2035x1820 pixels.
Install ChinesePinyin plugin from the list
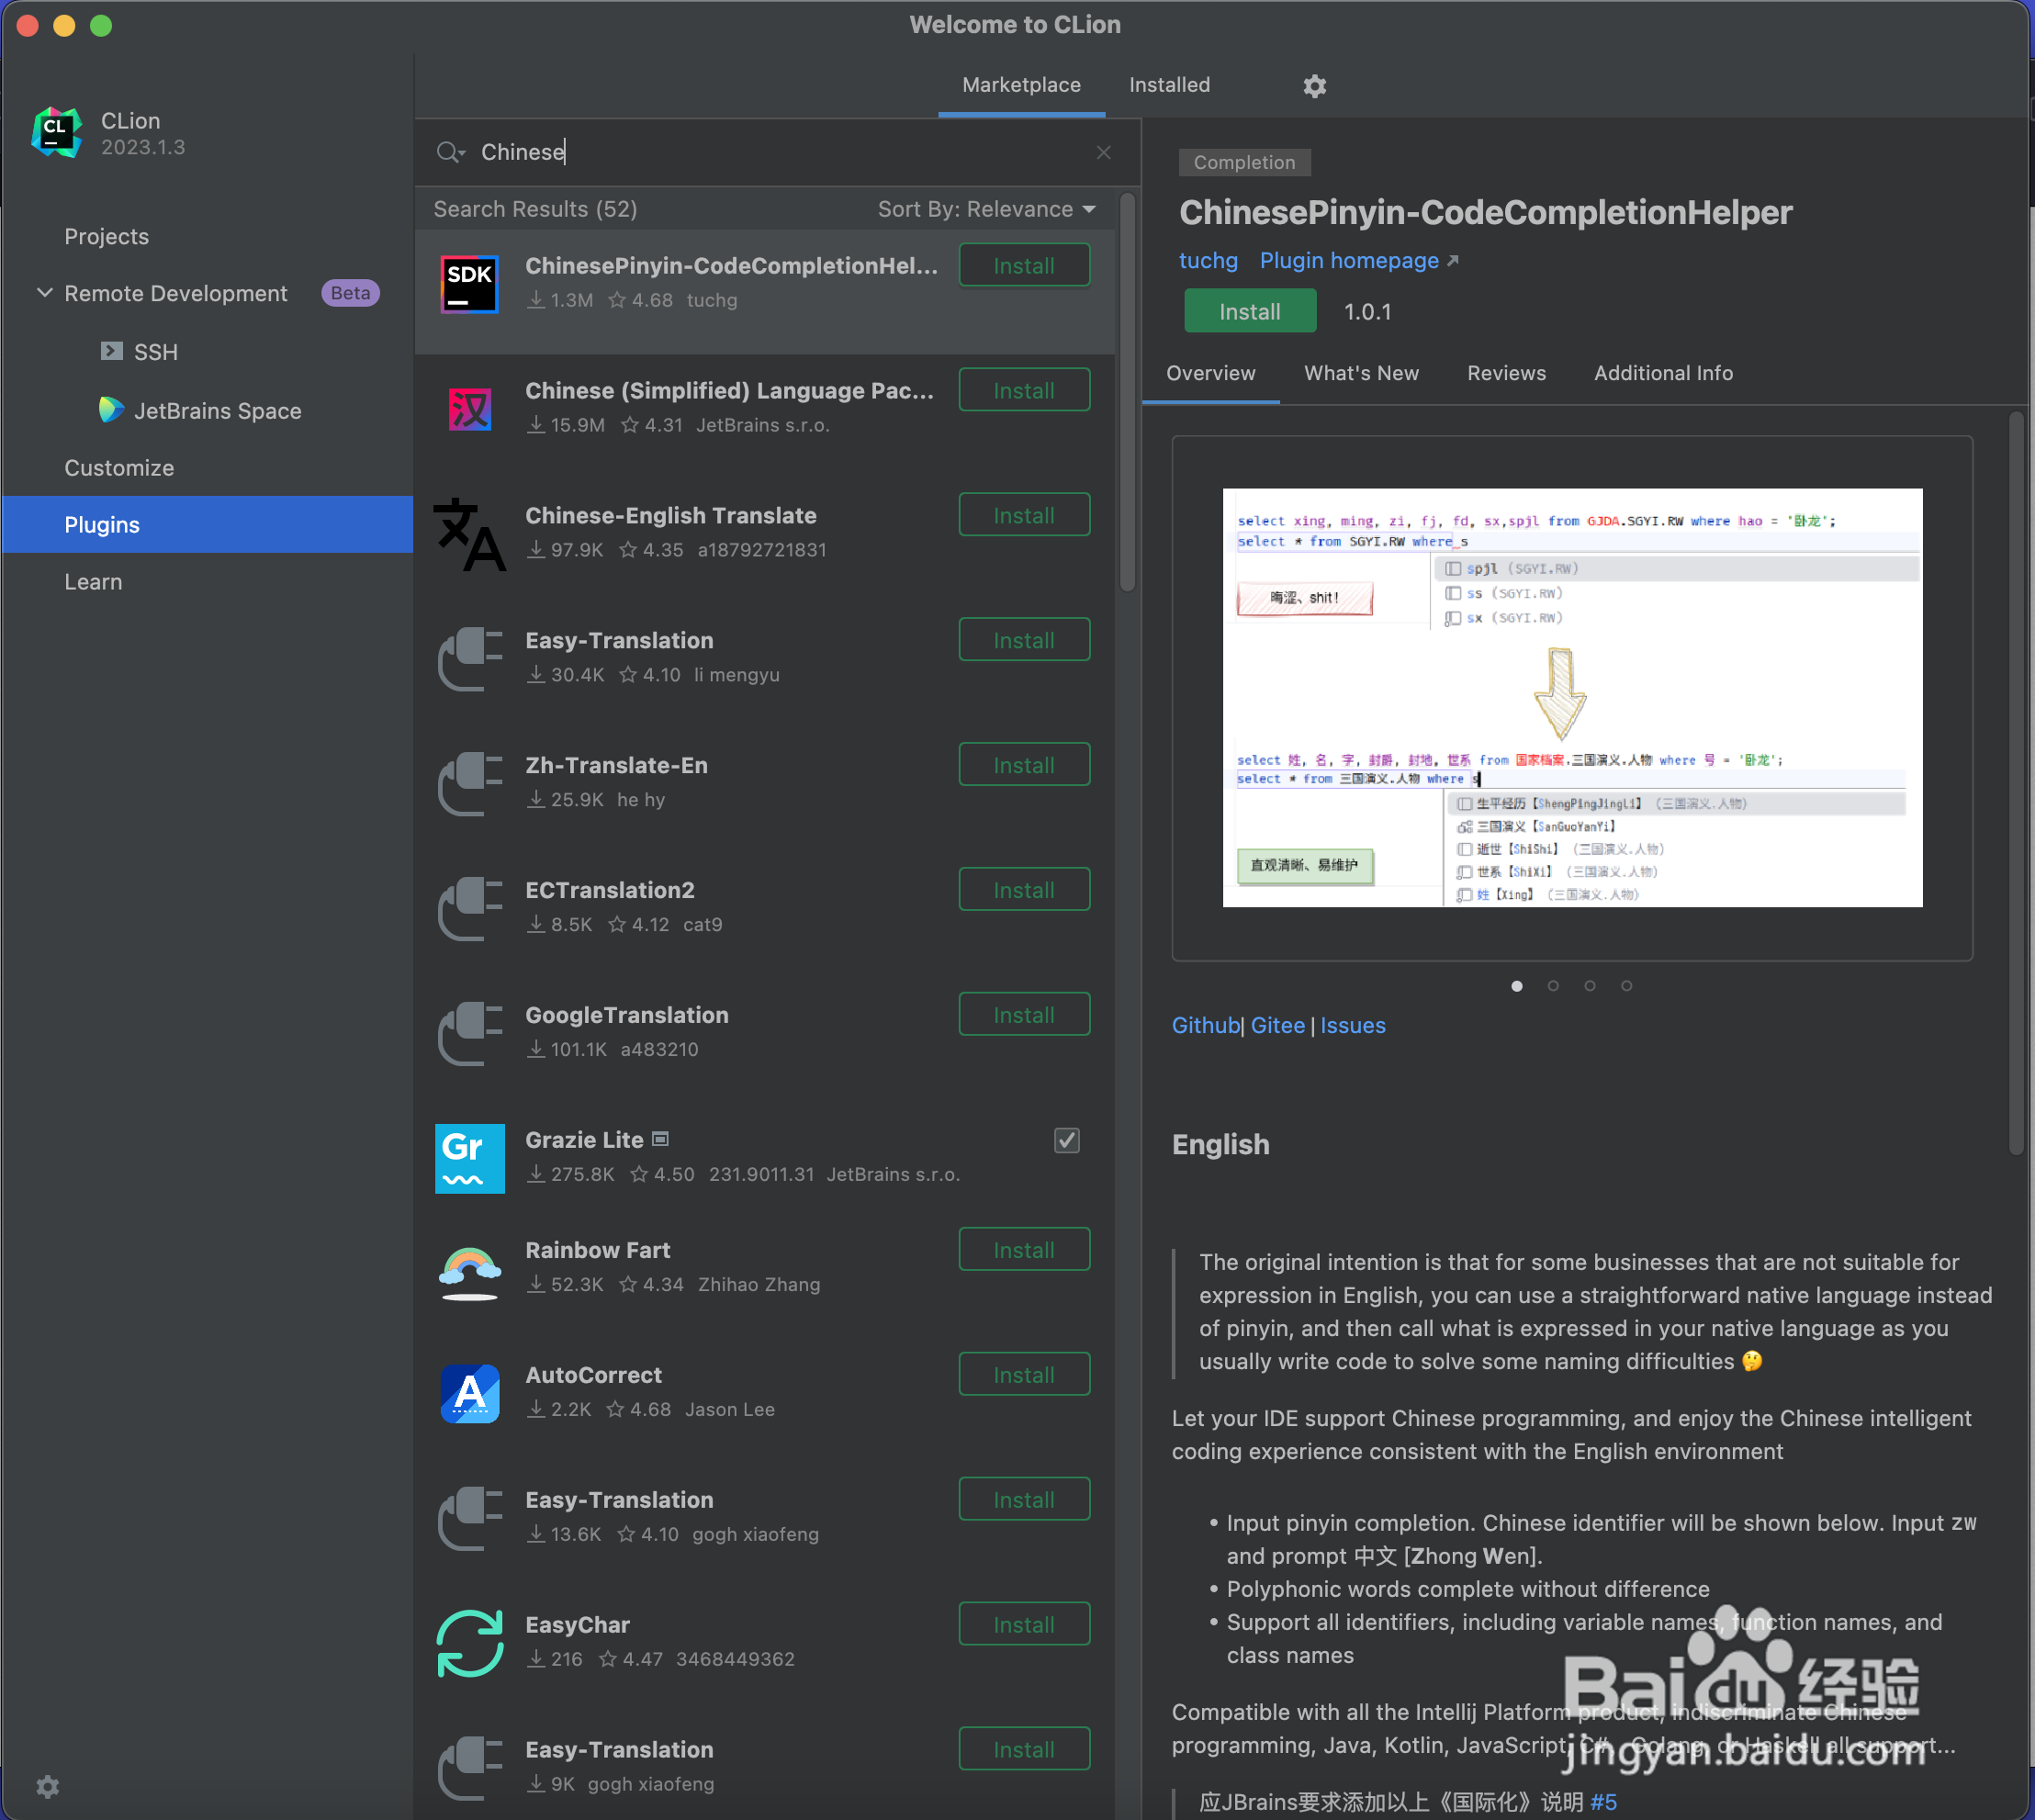(x=1024, y=266)
